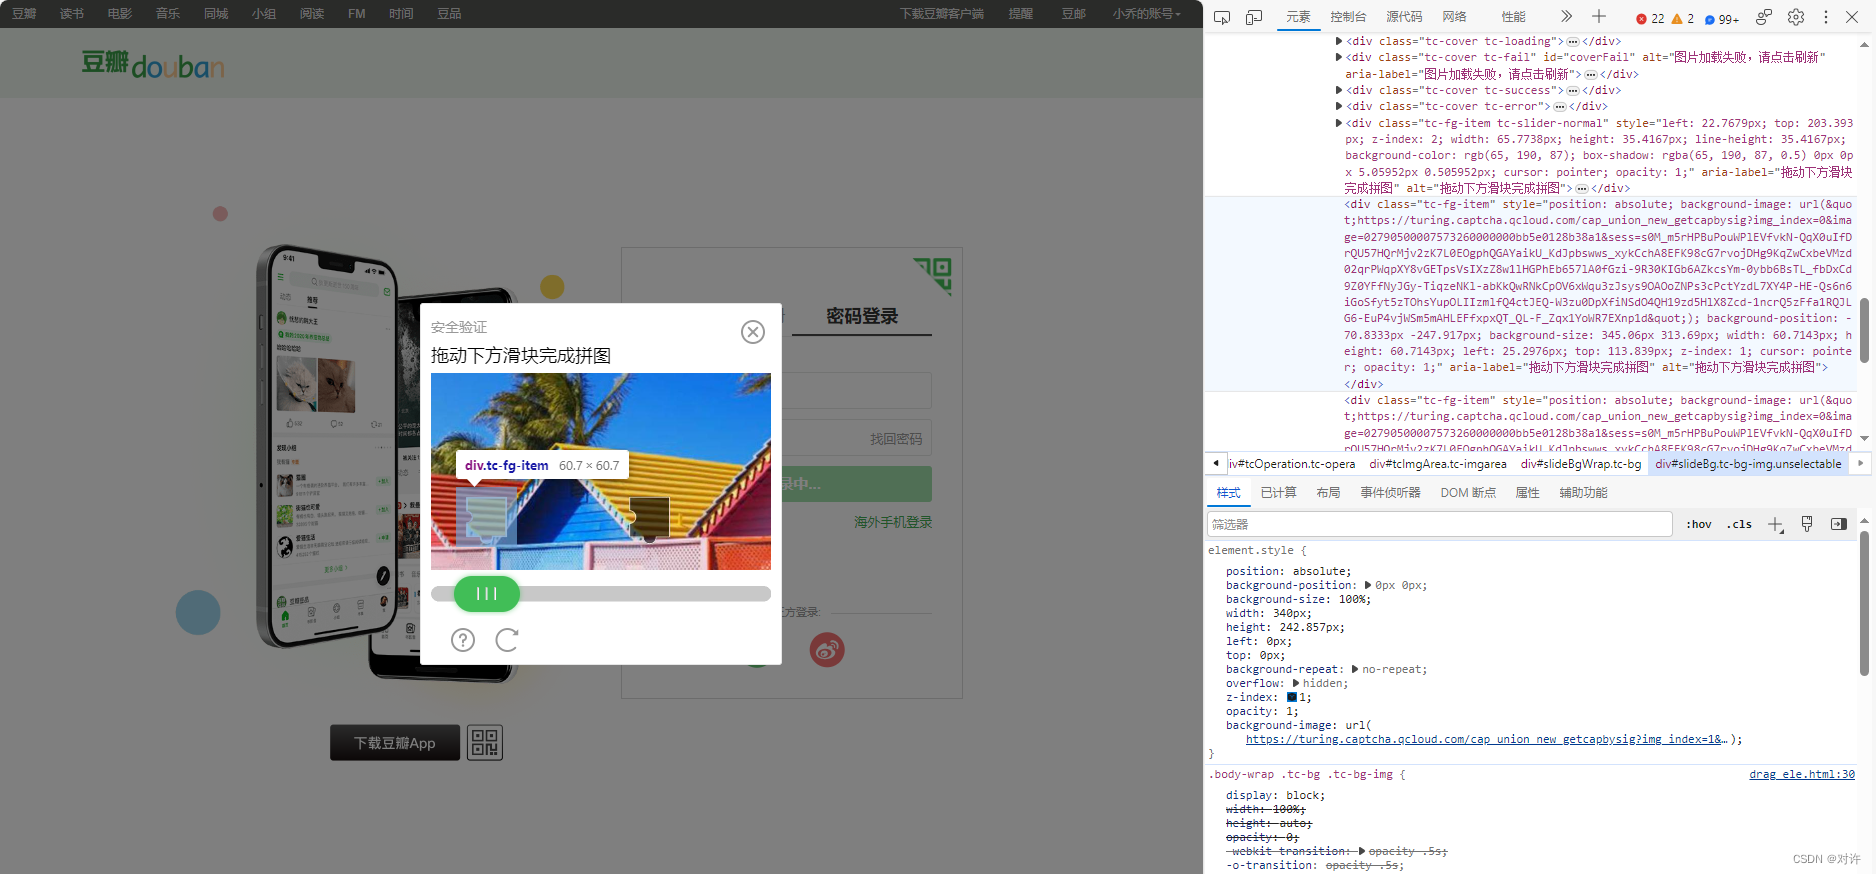Screen dimensions: 1876x874
Task: Switch to QR code login corner icon
Action: coord(934,275)
